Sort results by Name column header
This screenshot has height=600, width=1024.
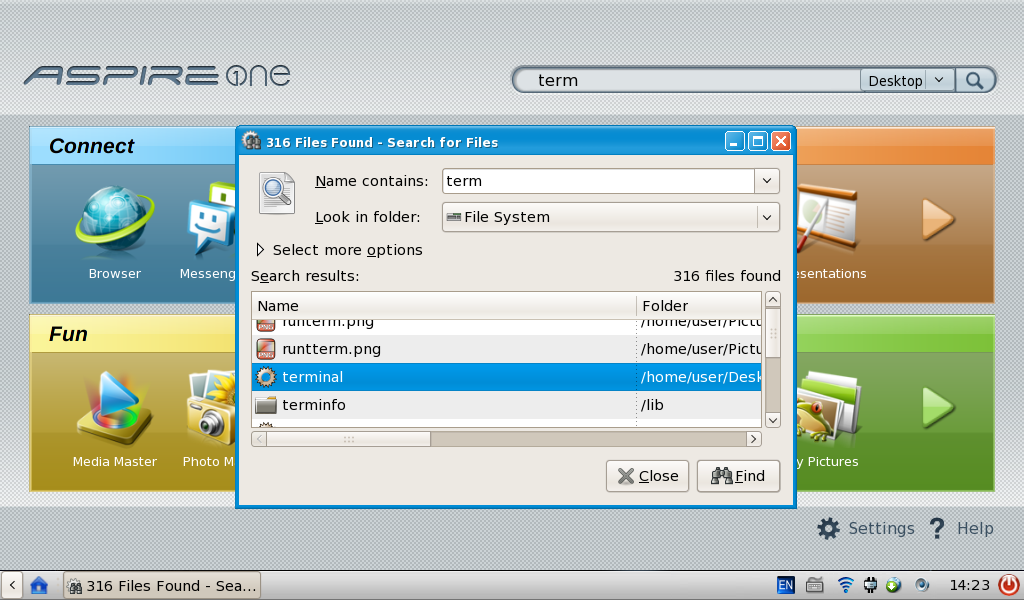(x=443, y=306)
